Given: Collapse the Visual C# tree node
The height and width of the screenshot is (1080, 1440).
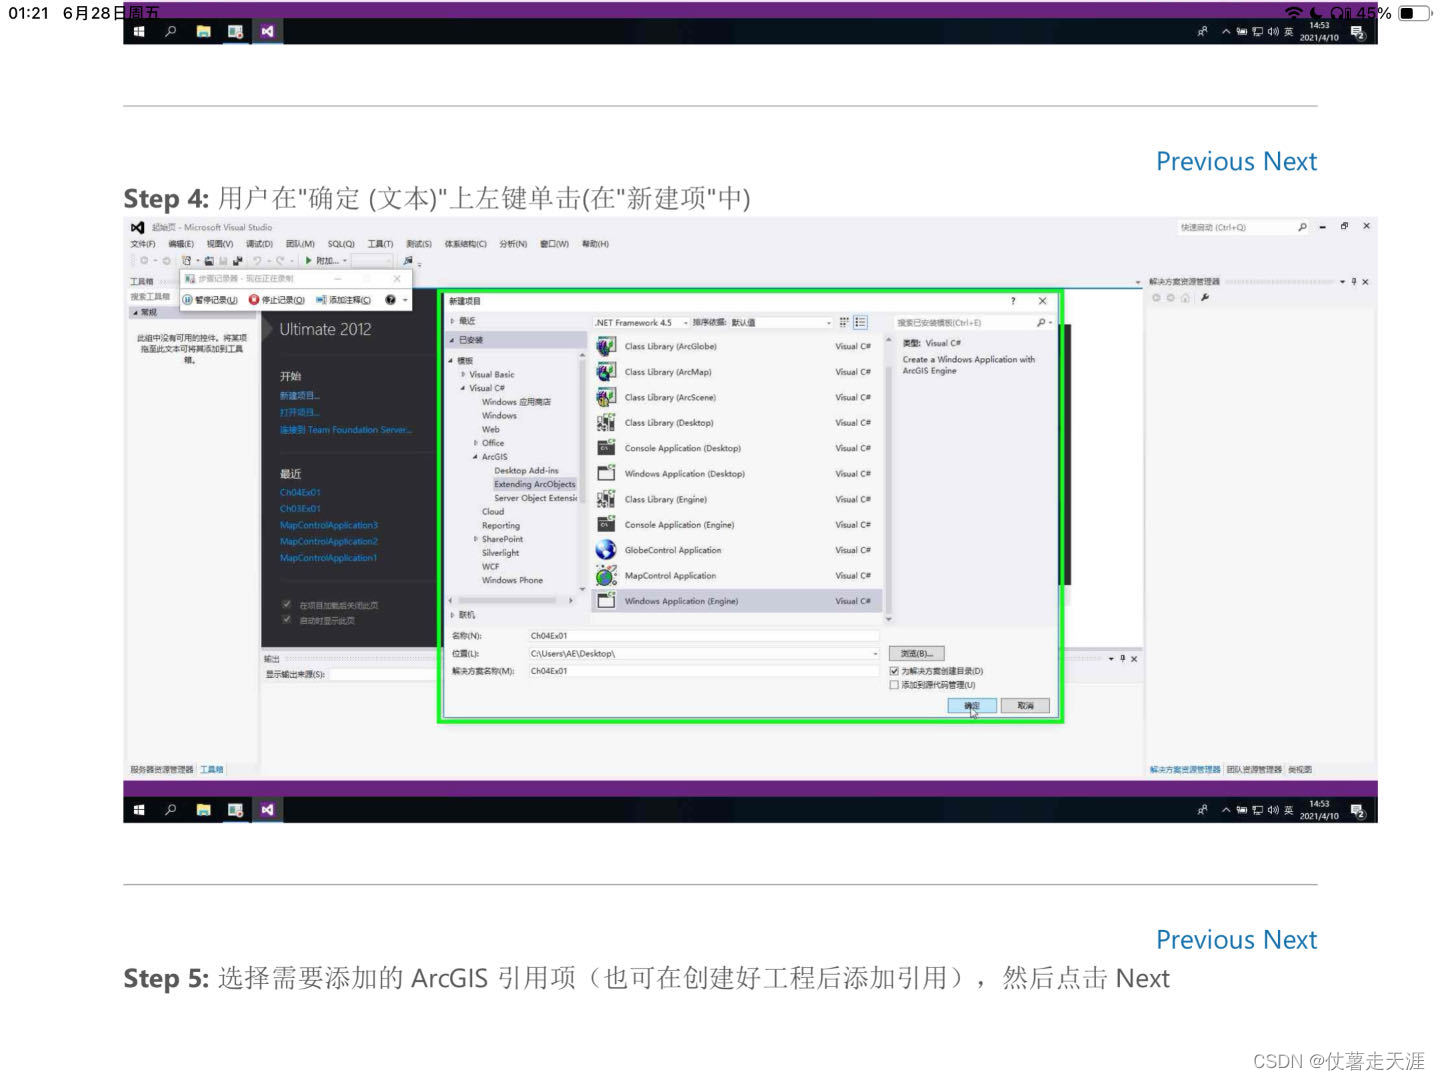Looking at the screenshot, I should 463,388.
